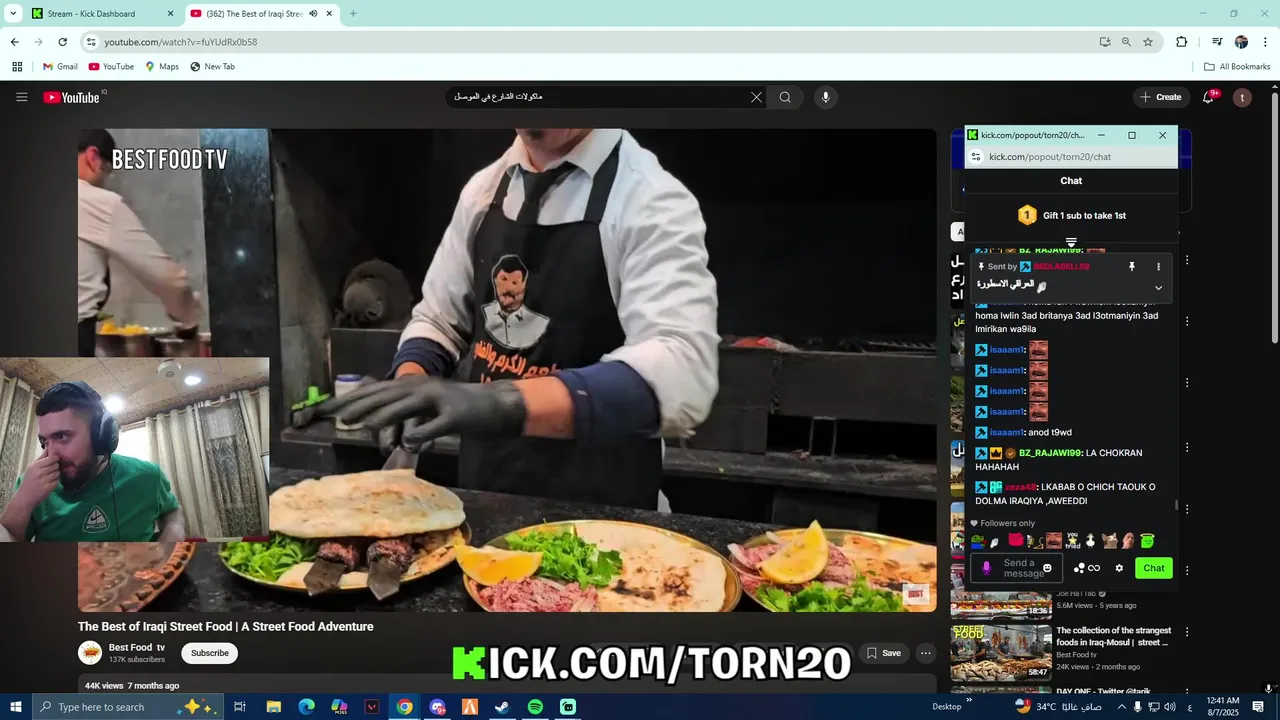Click the Chrome address bar URL
This screenshot has height=720, width=1280.
180,42
